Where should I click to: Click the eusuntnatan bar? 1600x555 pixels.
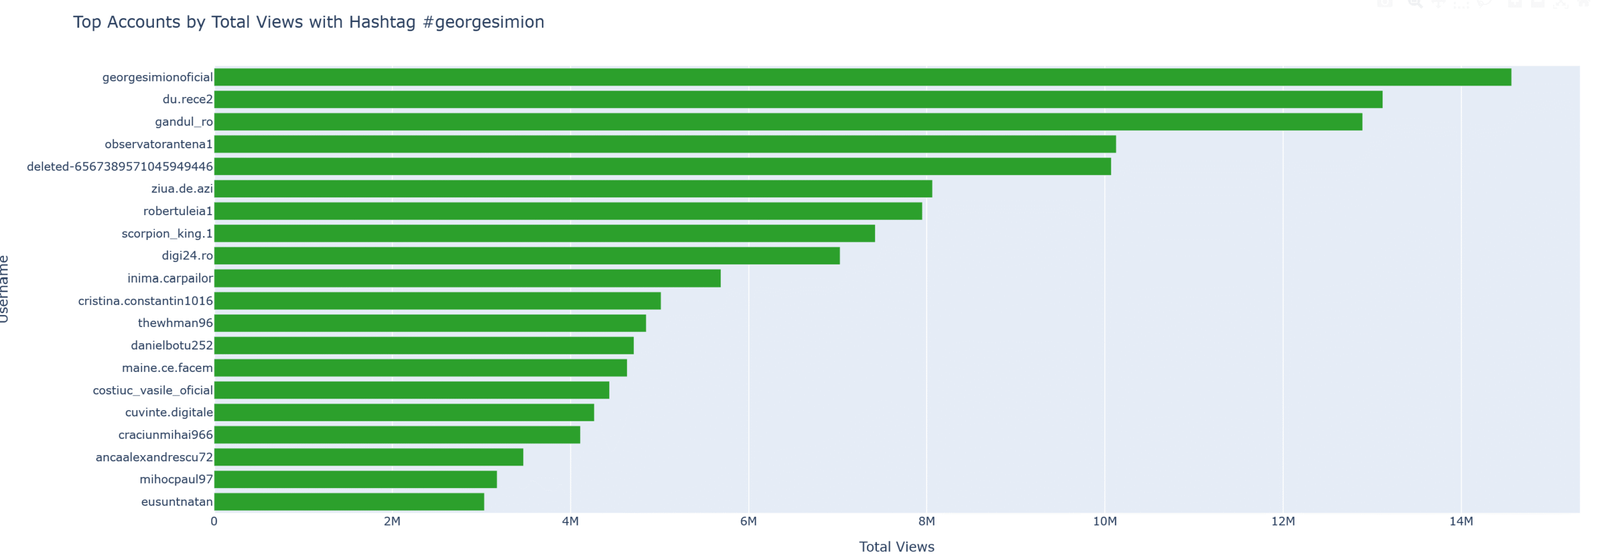pyautogui.click(x=349, y=502)
